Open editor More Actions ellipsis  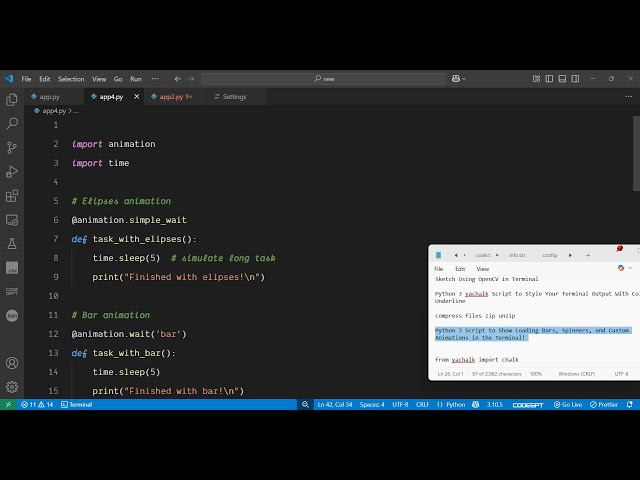coord(629,97)
